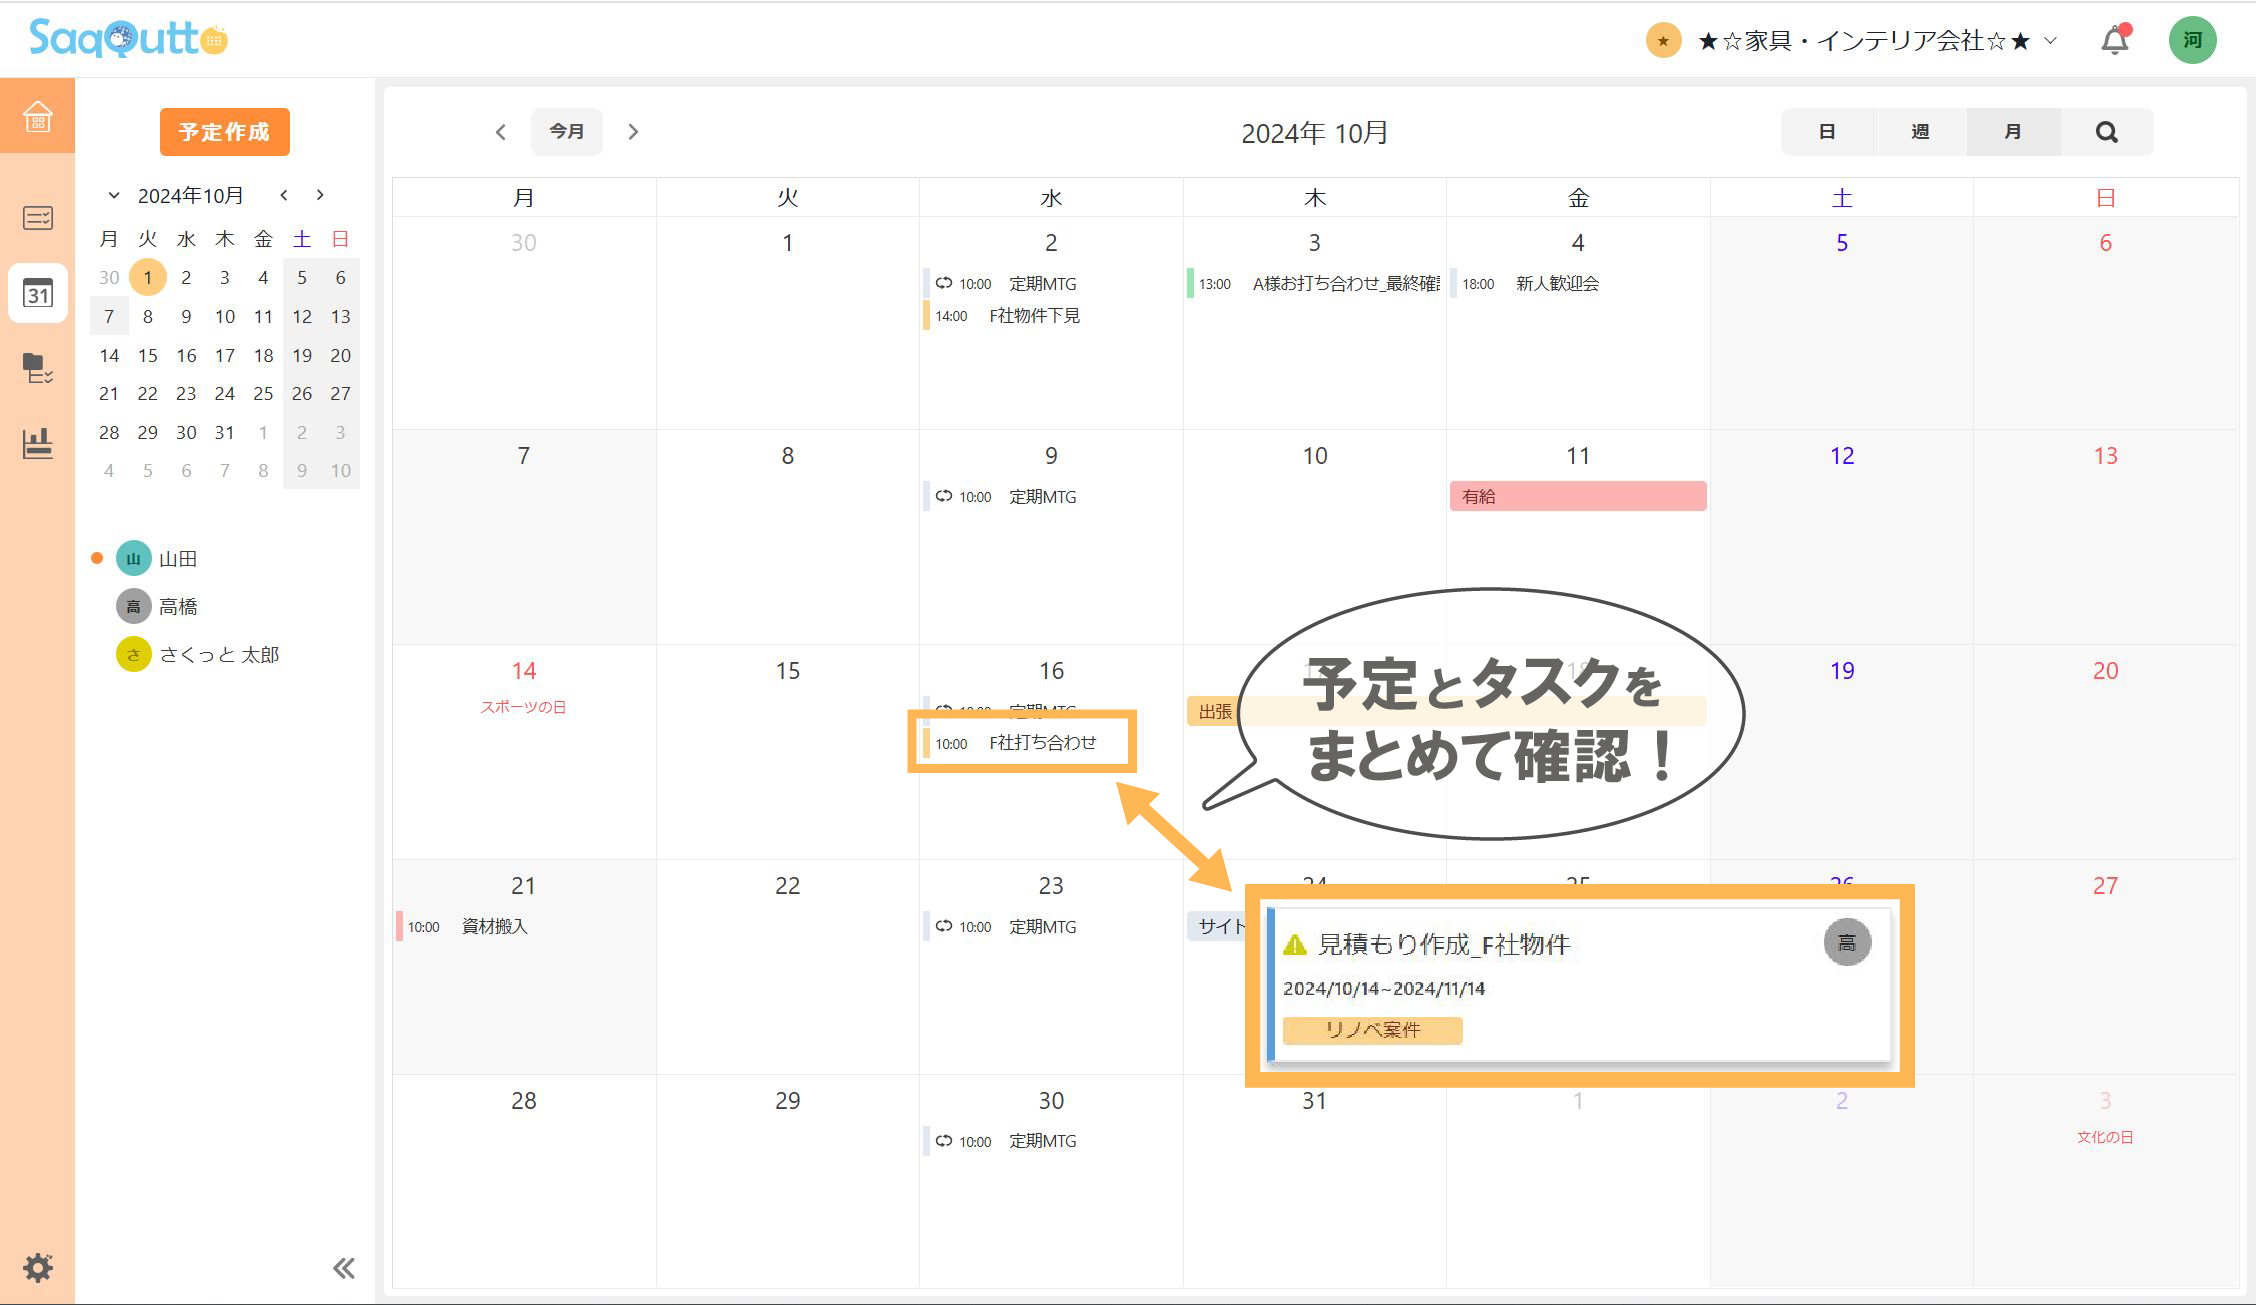This screenshot has width=2256, height=1305.
Task: Open the pink 有給 event bar
Action: click(1577, 496)
